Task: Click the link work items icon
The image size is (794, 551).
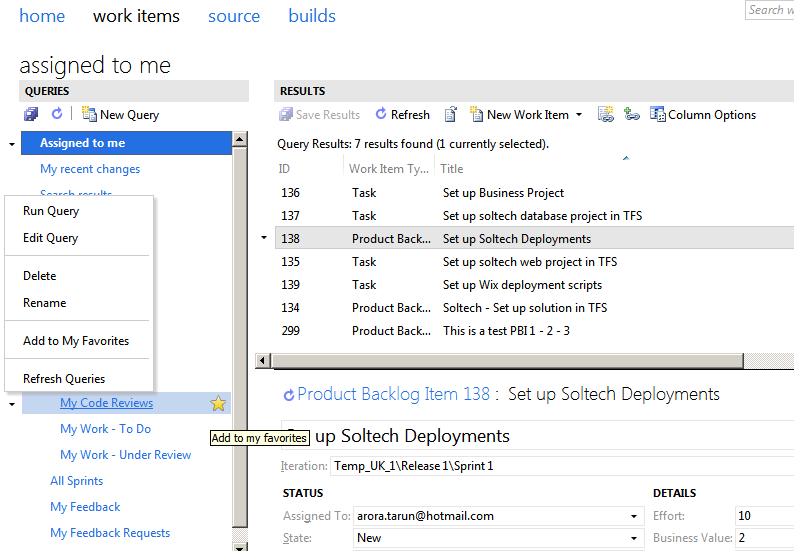Action: click(x=631, y=114)
